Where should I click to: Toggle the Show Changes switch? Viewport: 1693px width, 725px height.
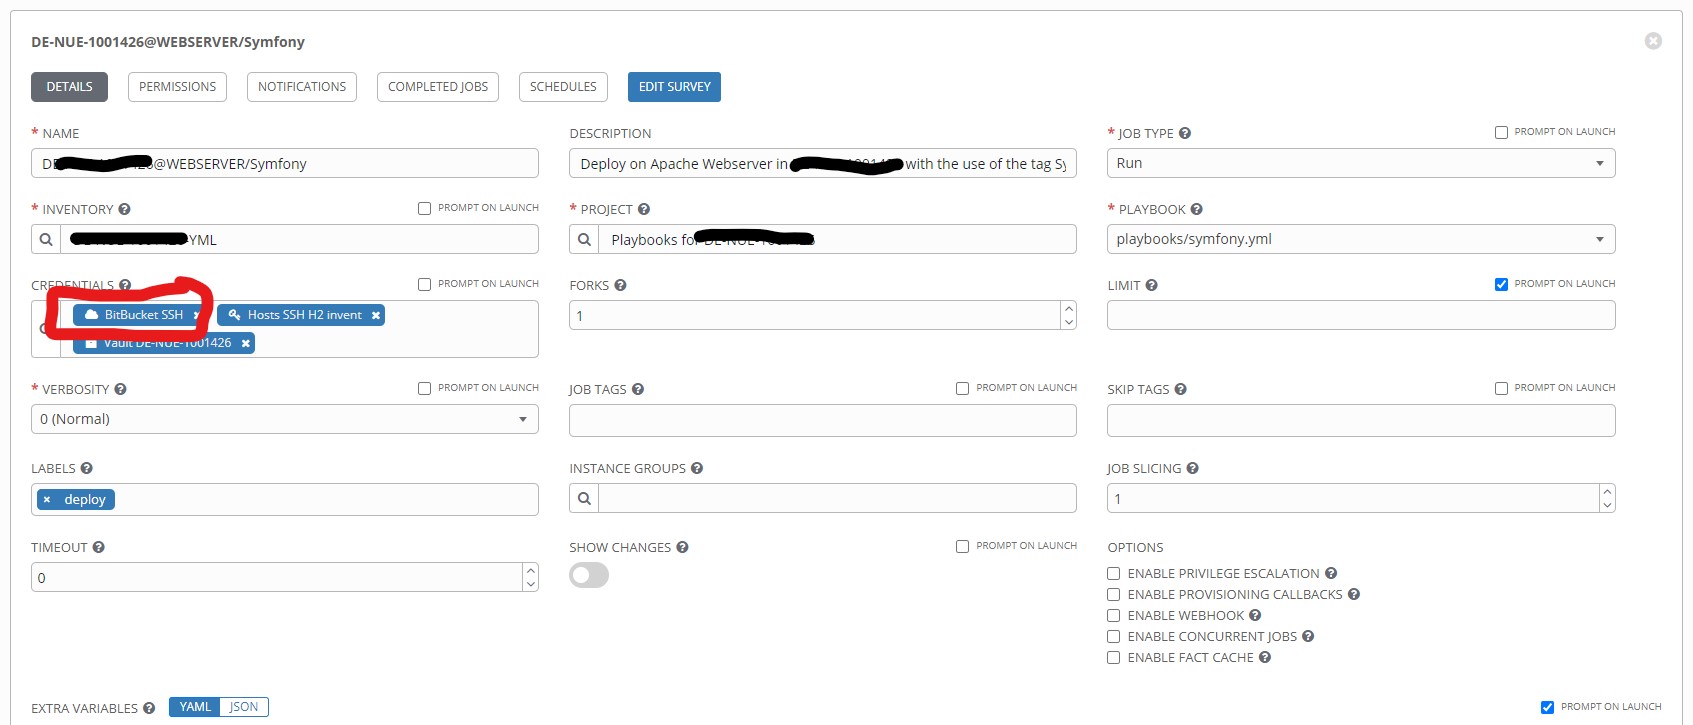[x=589, y=575]
